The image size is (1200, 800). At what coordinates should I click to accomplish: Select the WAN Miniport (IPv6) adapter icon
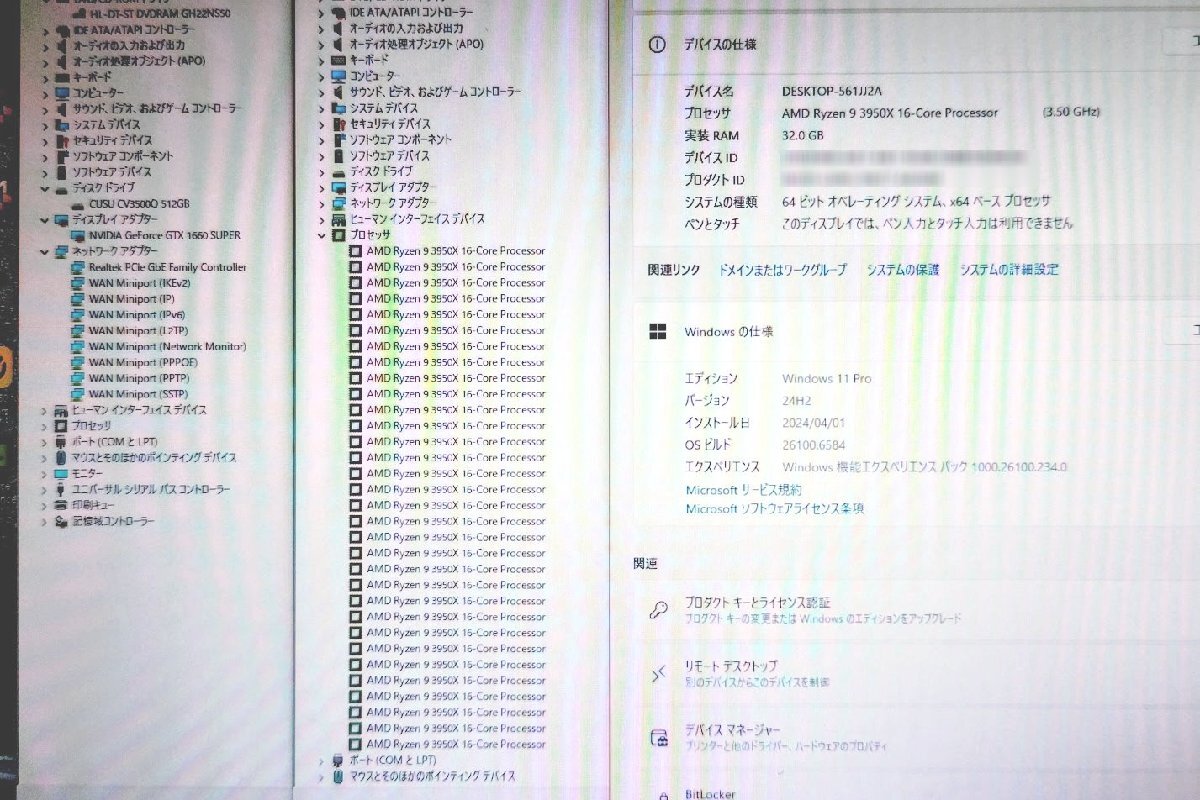click(79, 315)
